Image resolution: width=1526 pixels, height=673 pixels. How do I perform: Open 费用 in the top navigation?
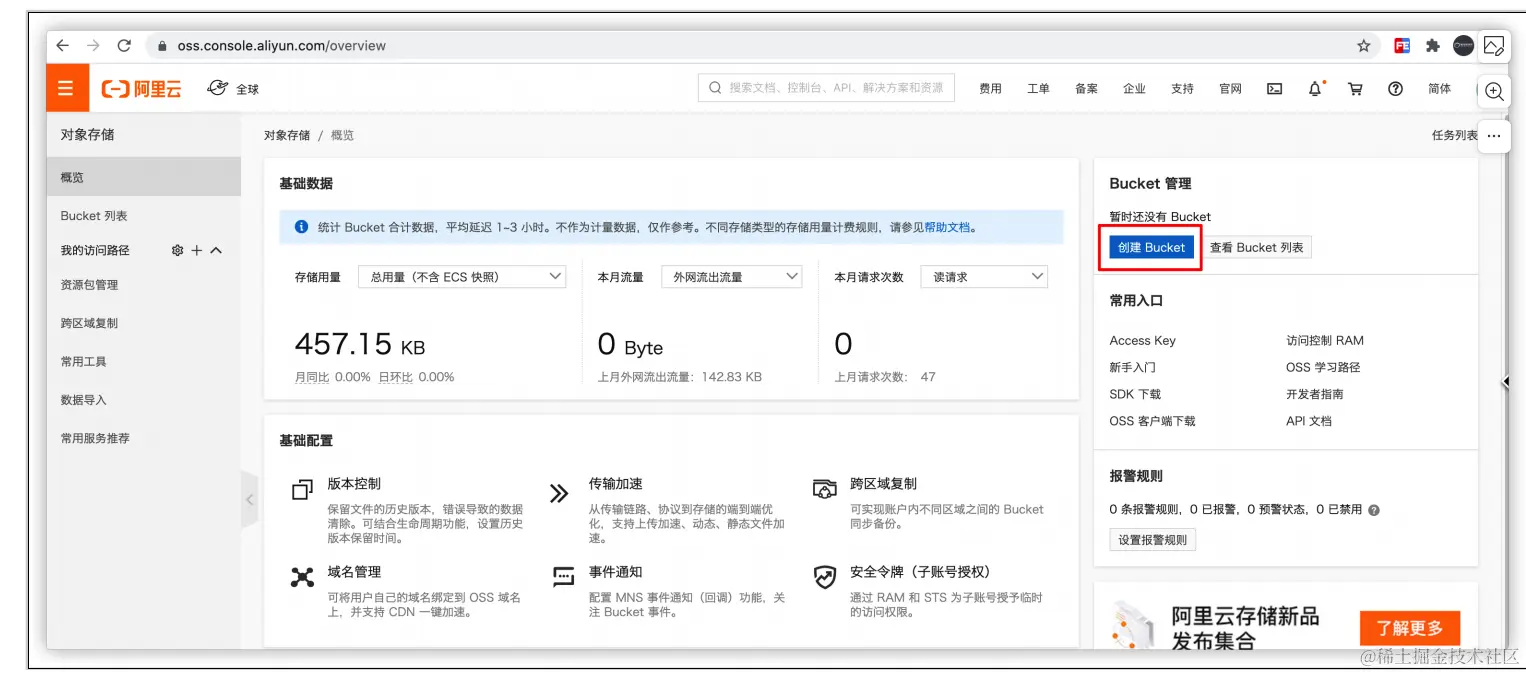(x=990, y=89)
